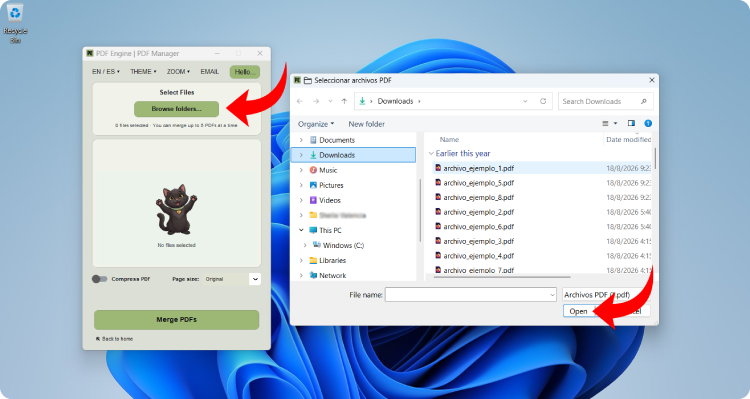
Task: Click the black cat illustration
Action: tap(176, 209)
